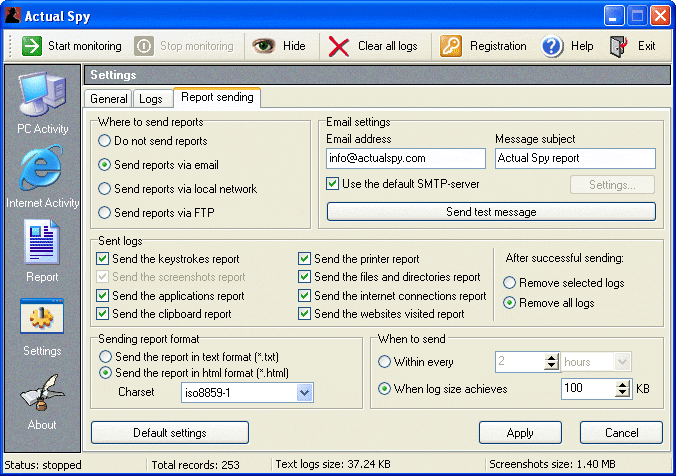Screen dimensions: 676x476
Task: Click Total records: 253 in status bar
Action: point(195,465)
